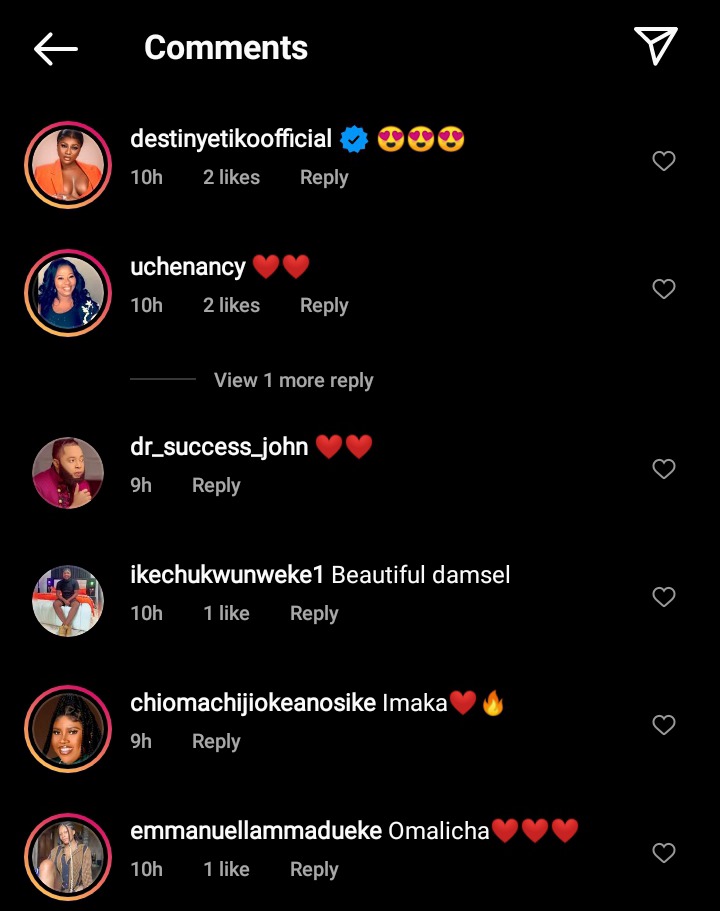This screenshot has height=911, width=720.
Task: Open uchenancy's profile picture
Action: pos(68,293)
